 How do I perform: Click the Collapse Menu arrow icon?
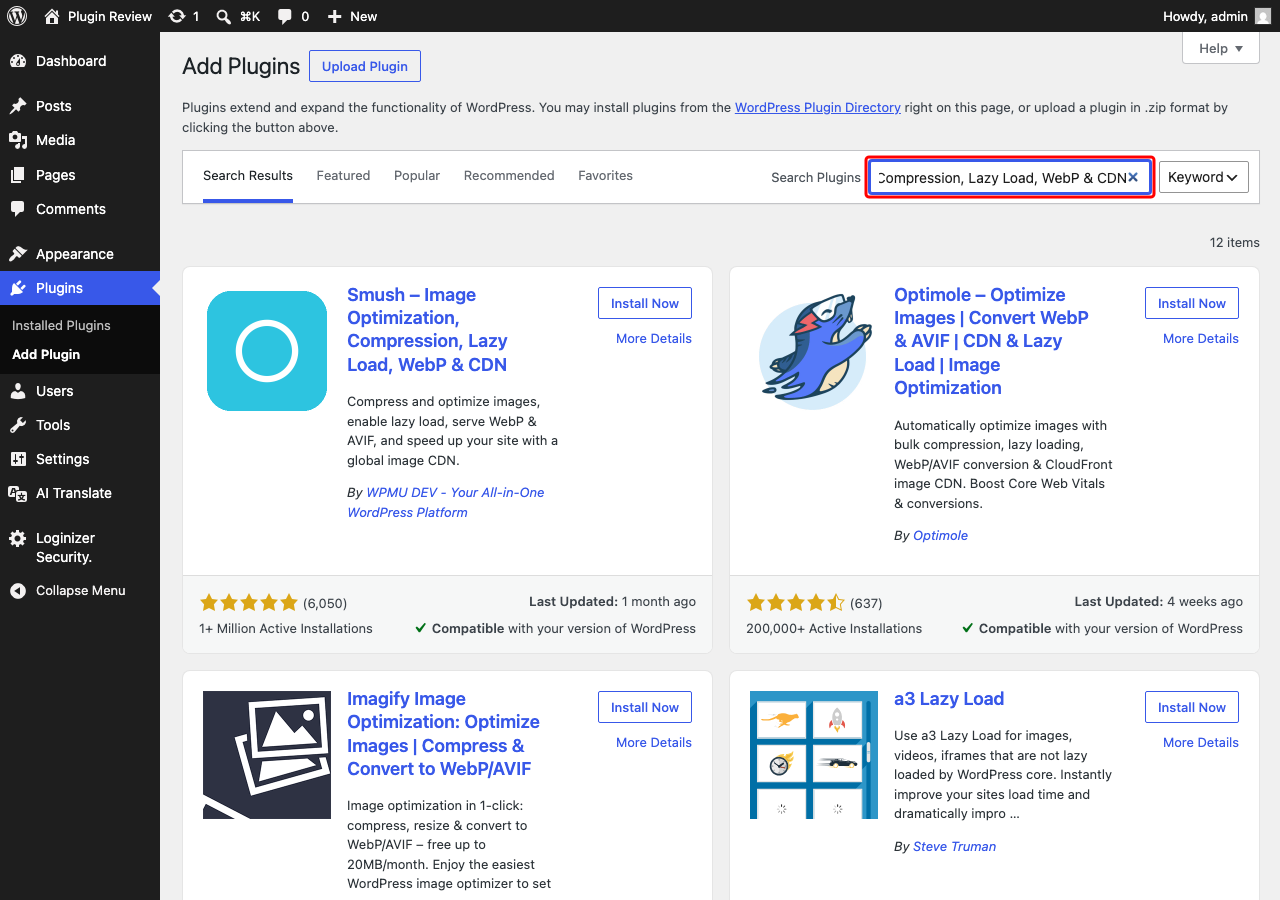point(18,591)
